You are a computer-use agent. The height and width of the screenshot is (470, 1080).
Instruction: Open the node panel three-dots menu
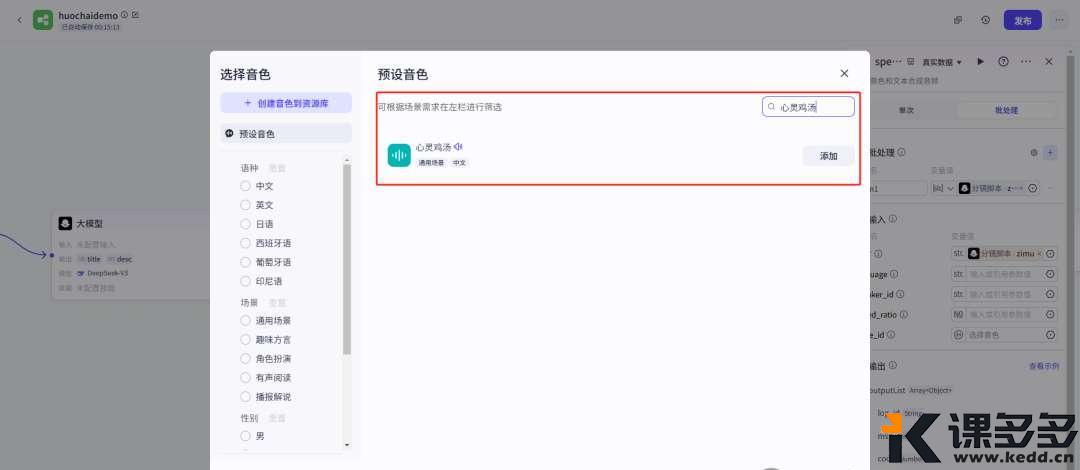click(x=1026, y=61)
